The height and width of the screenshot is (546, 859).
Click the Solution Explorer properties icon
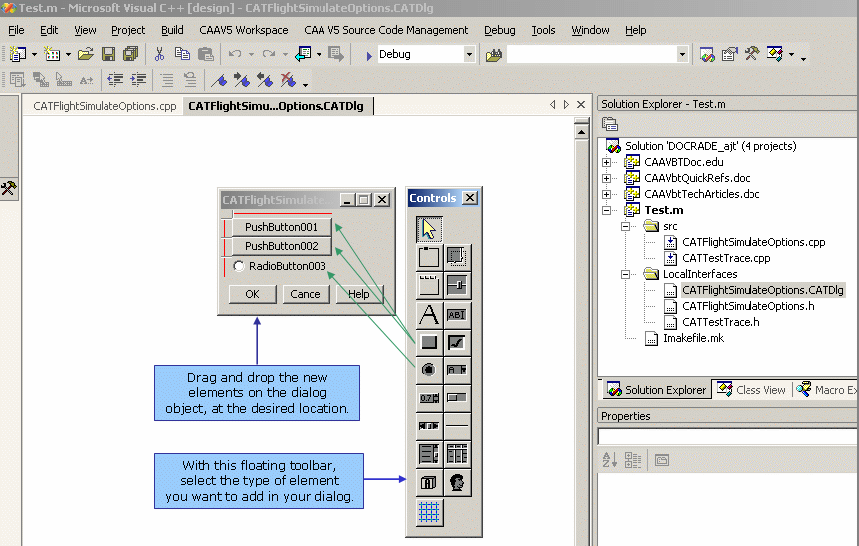(610, 125)
